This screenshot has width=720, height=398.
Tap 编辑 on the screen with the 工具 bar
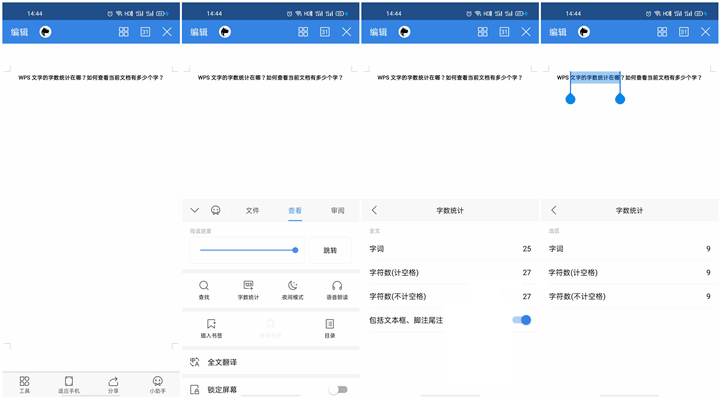20,32
